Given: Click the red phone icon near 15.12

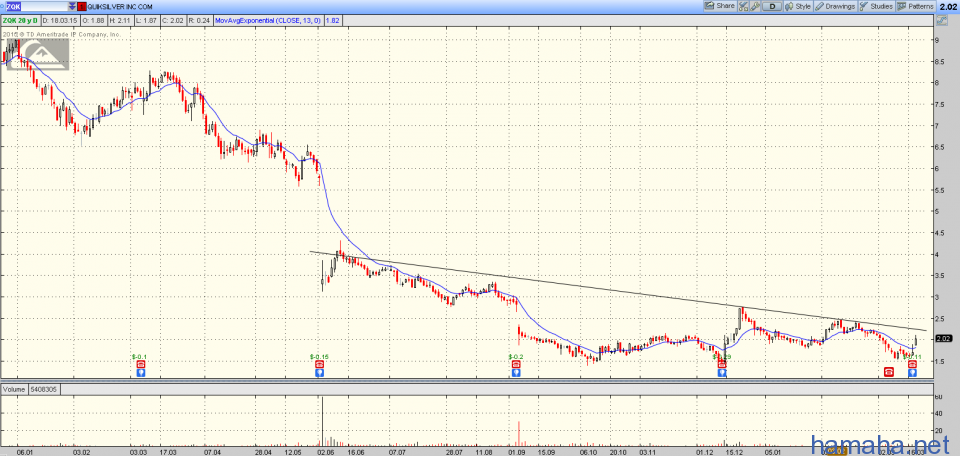Looking at the screenshot, I should coord(722,364).
